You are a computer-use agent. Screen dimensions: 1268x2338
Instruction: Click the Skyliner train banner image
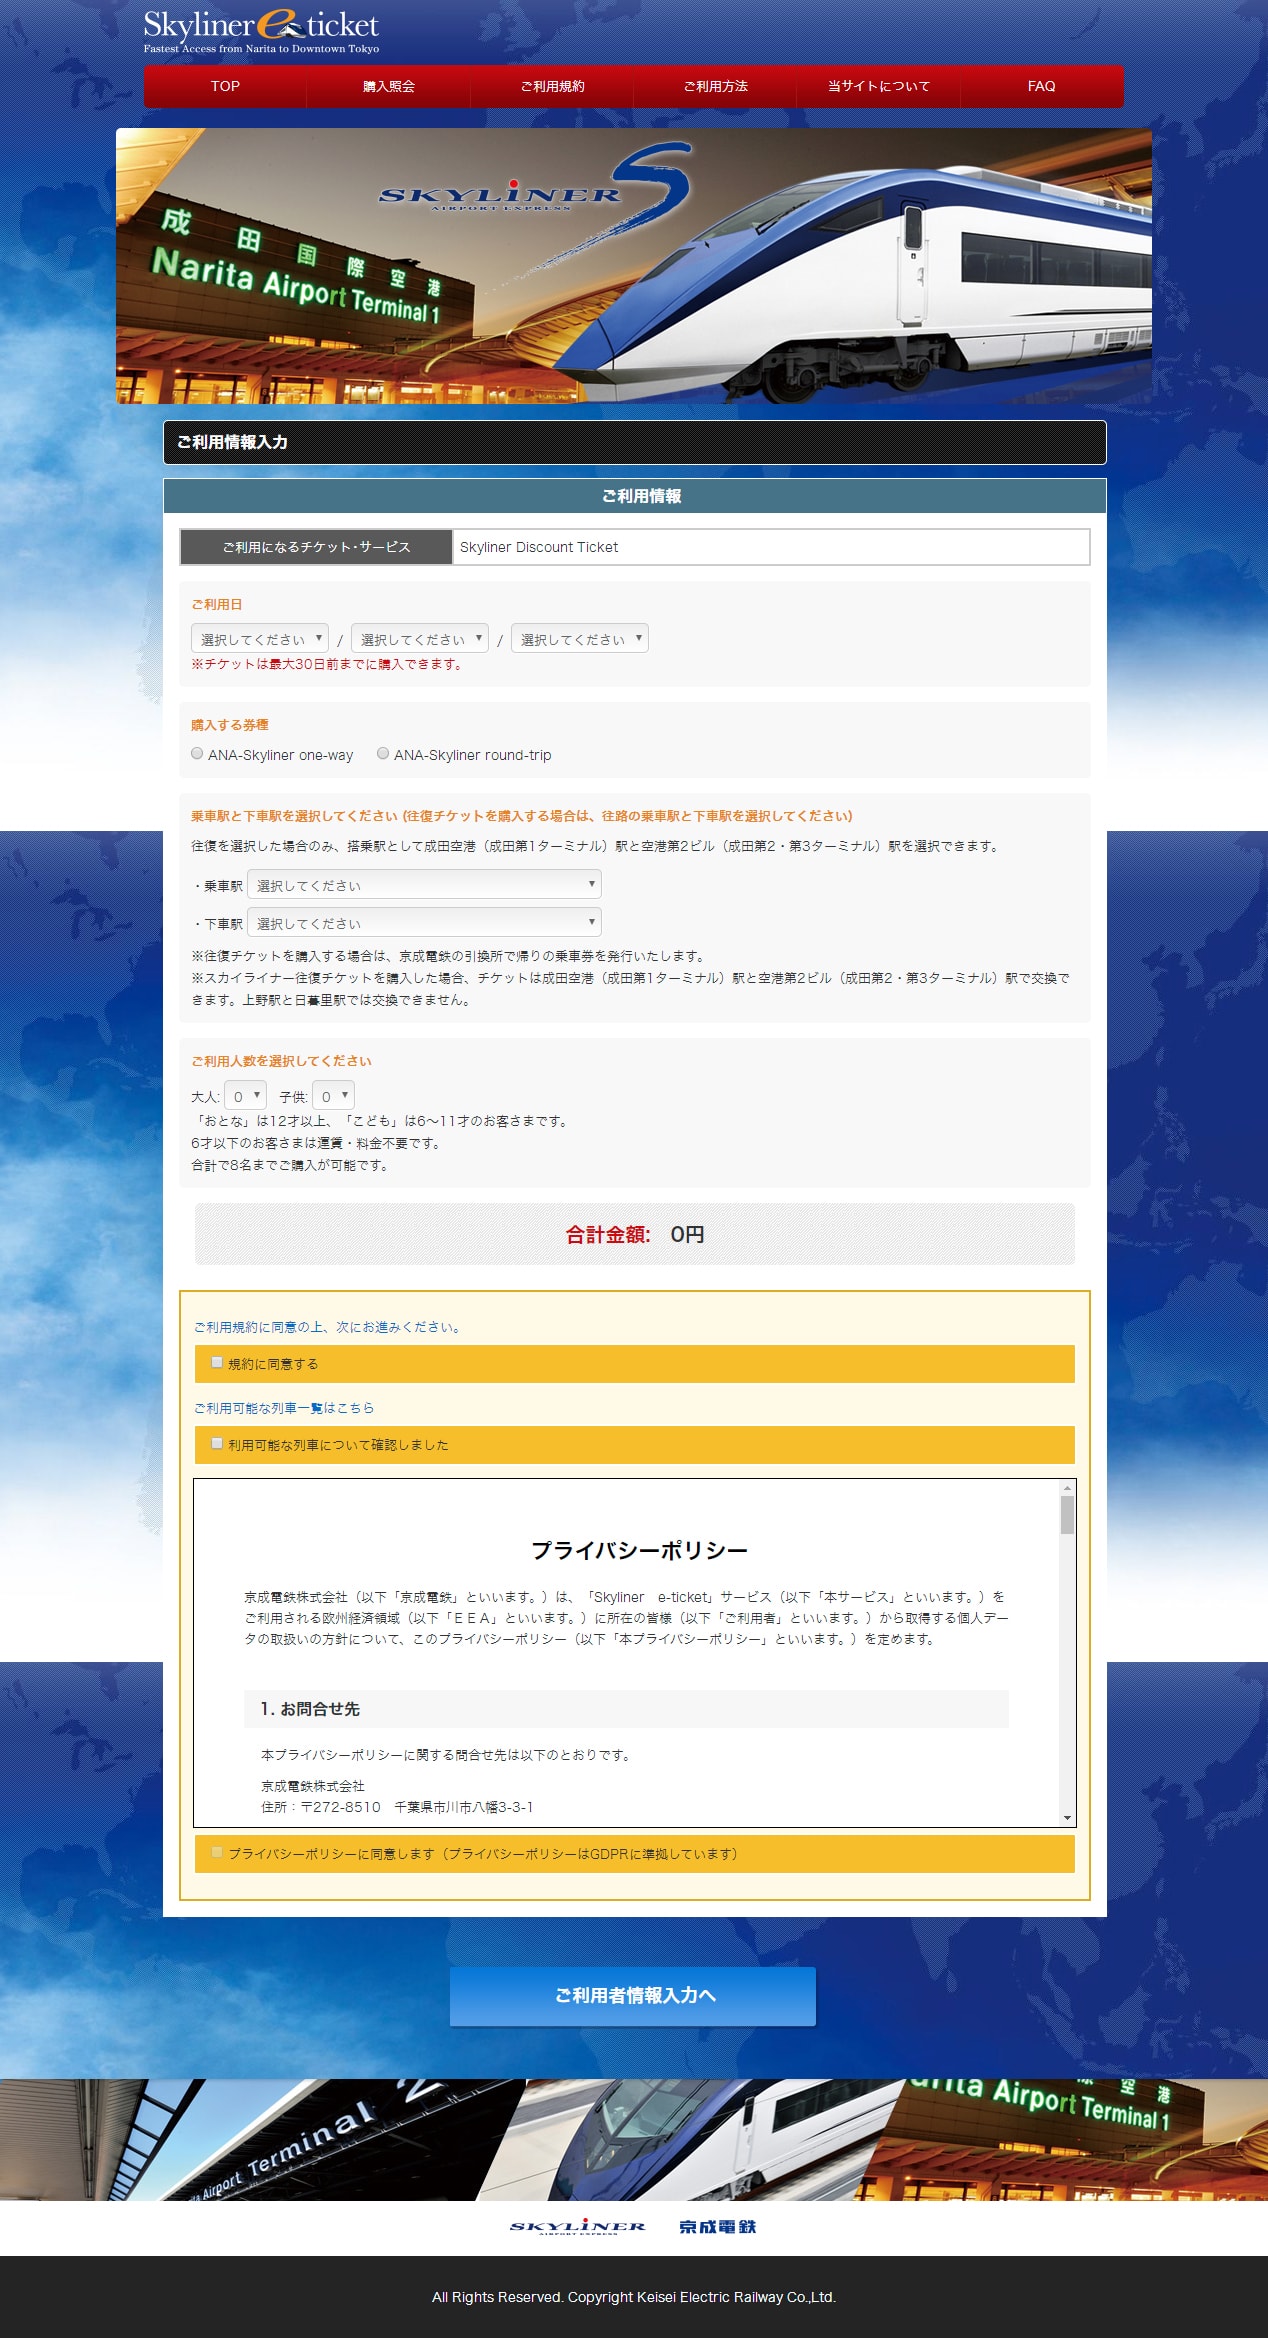(x=633, y=266)
